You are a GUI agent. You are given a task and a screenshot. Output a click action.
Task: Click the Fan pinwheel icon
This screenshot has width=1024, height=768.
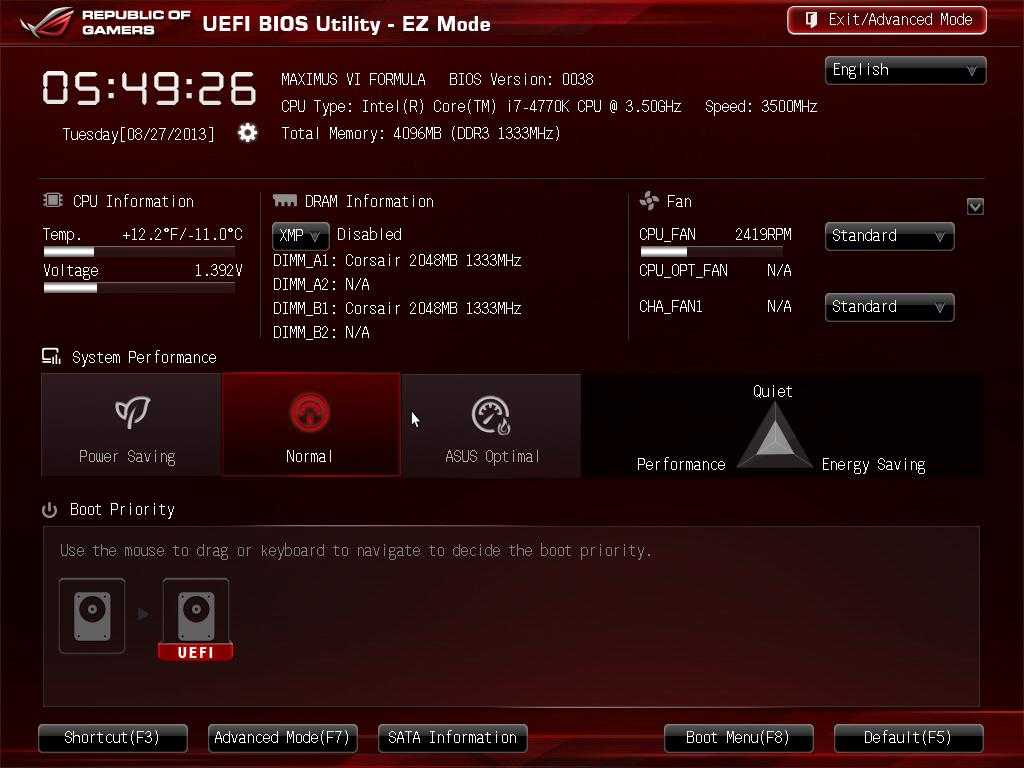[x=649, y=200]
